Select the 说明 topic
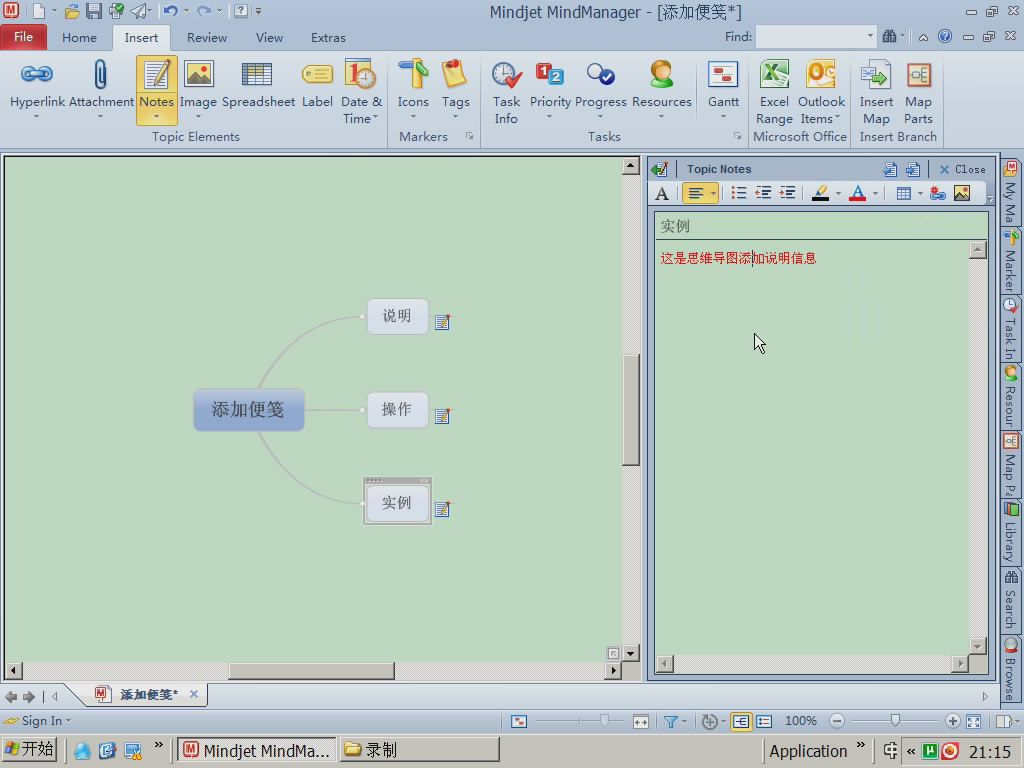Screen dimensions: 1024x768 click(x=397, y=316)
